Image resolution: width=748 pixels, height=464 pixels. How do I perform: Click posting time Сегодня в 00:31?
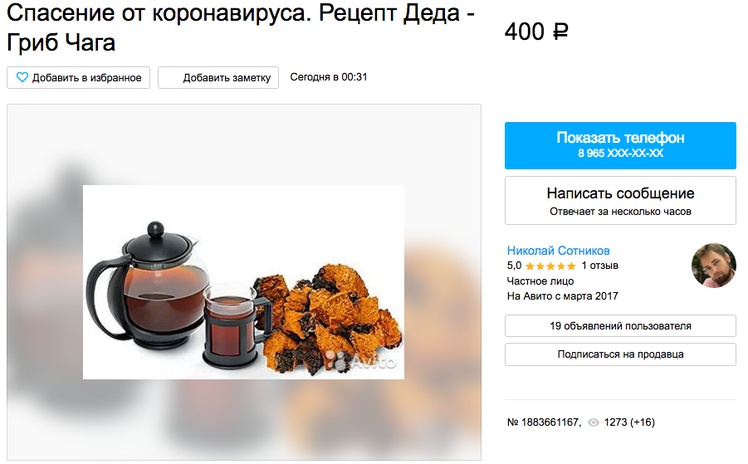click(x=329, y=77)
